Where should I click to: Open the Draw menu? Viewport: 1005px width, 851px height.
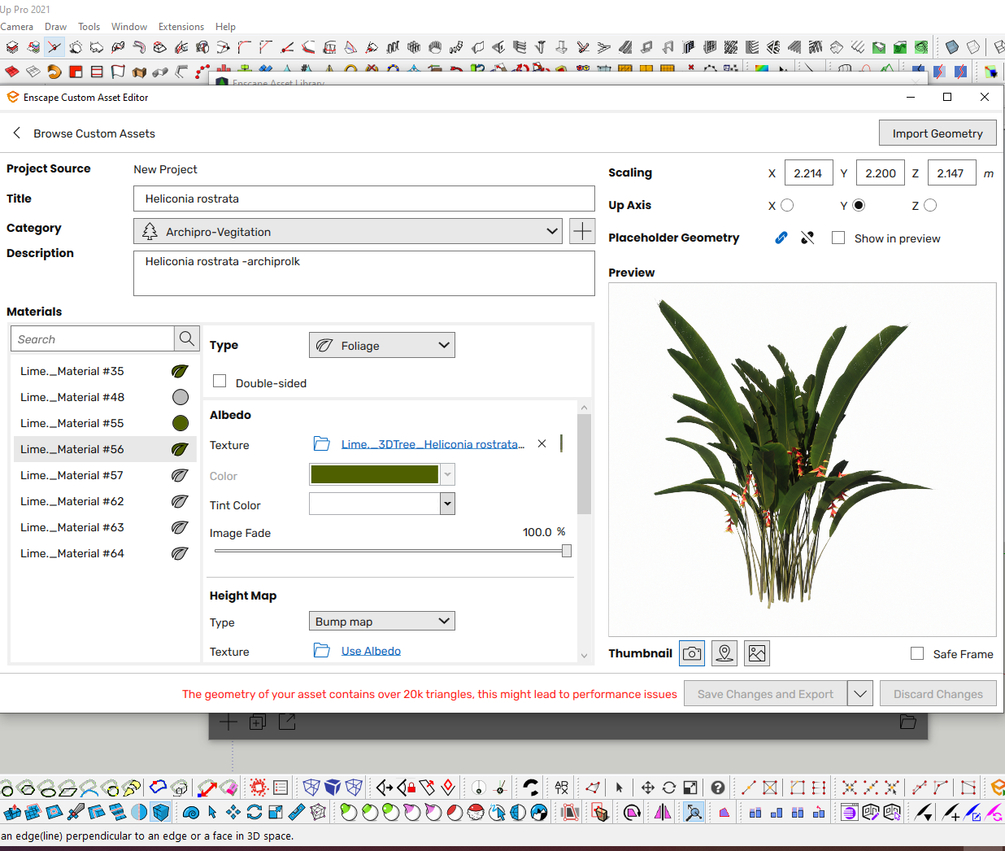coord(56,26)
